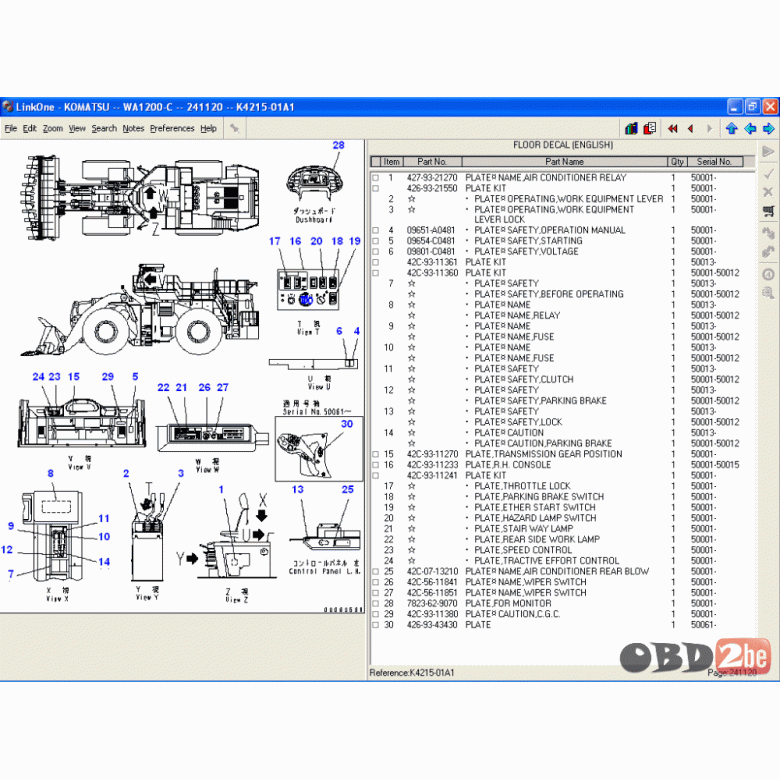Click the icon directly below the shopping cart
This screenshot has width=780, height=780.
768,232
